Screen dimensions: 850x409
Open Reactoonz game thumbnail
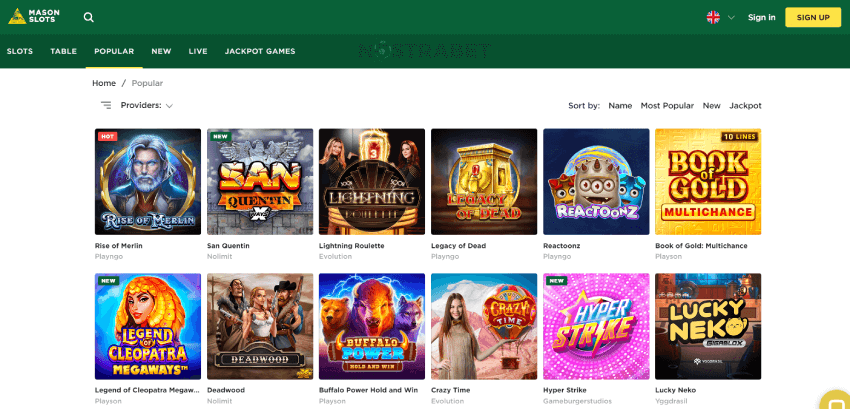tap(596, 182)
